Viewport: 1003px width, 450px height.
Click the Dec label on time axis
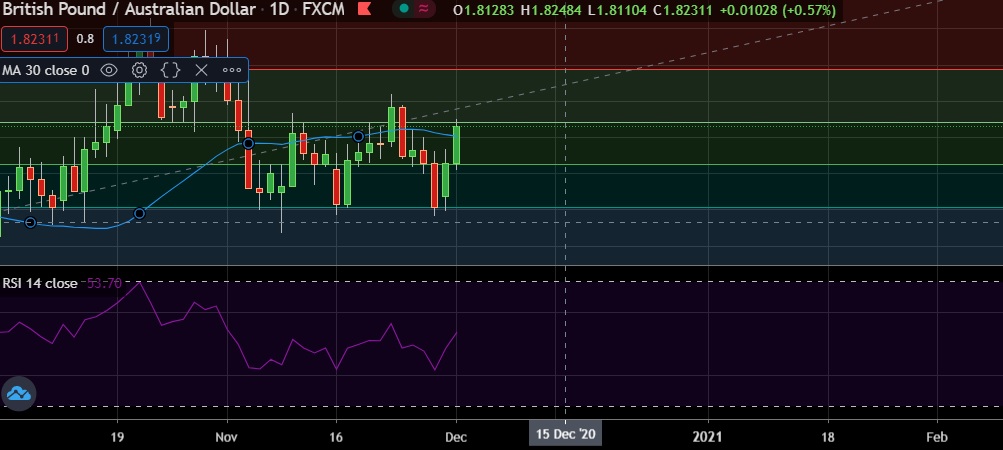pos(456,438)
